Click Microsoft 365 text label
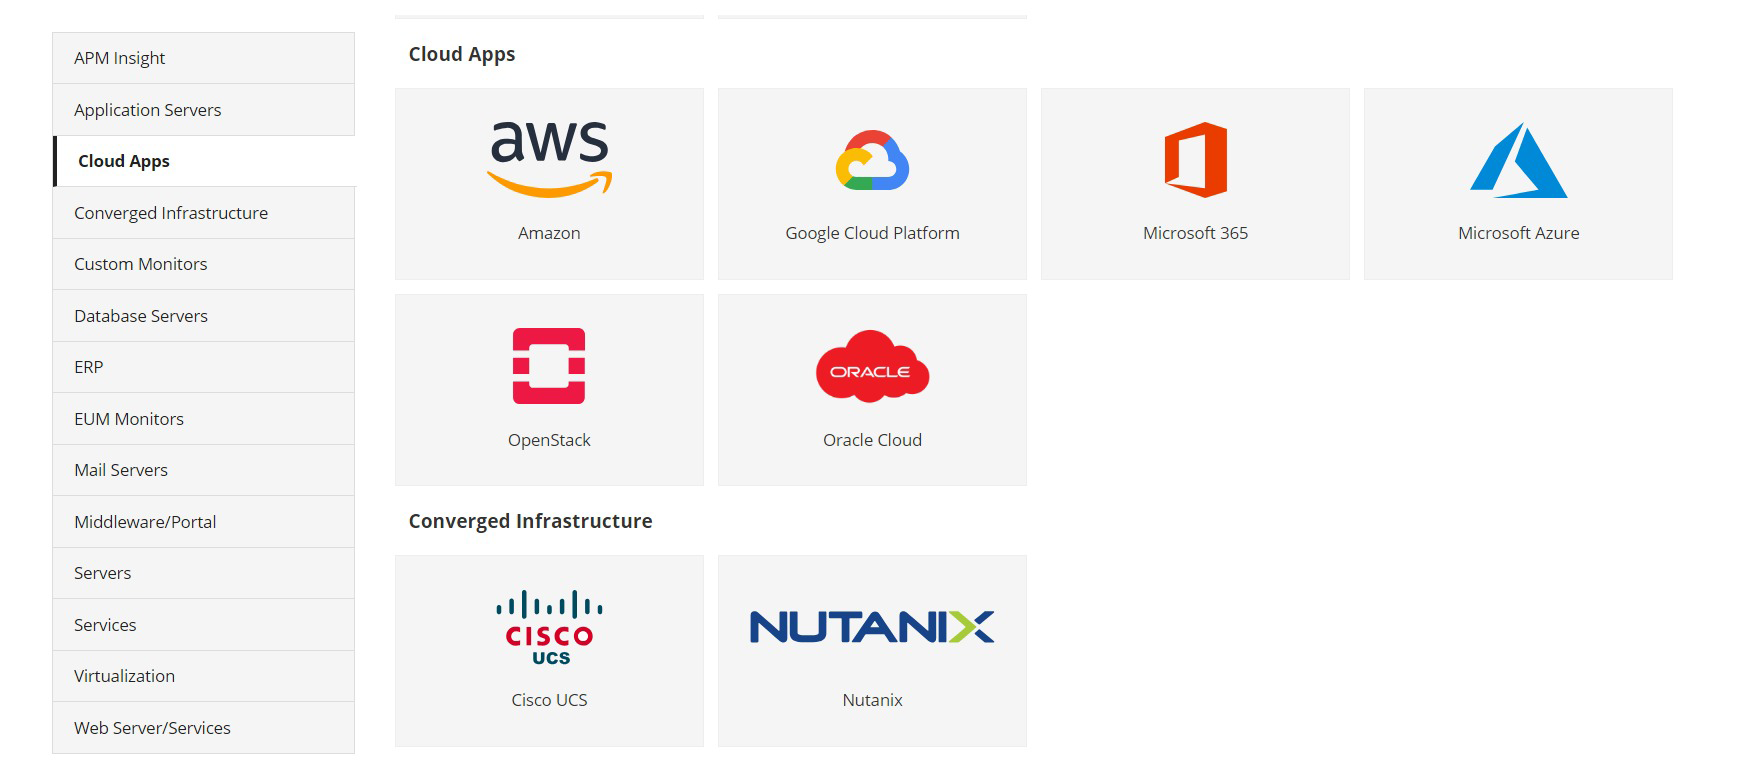1752x768 pixels. pos(1195,233)
